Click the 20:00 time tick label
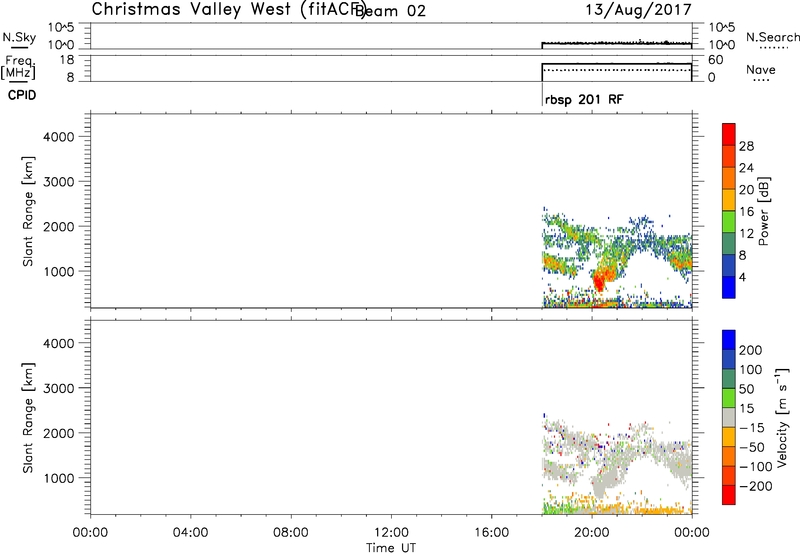Image resolution: width=800 pixels, height=554 pixels. click(x=592, y=533)
